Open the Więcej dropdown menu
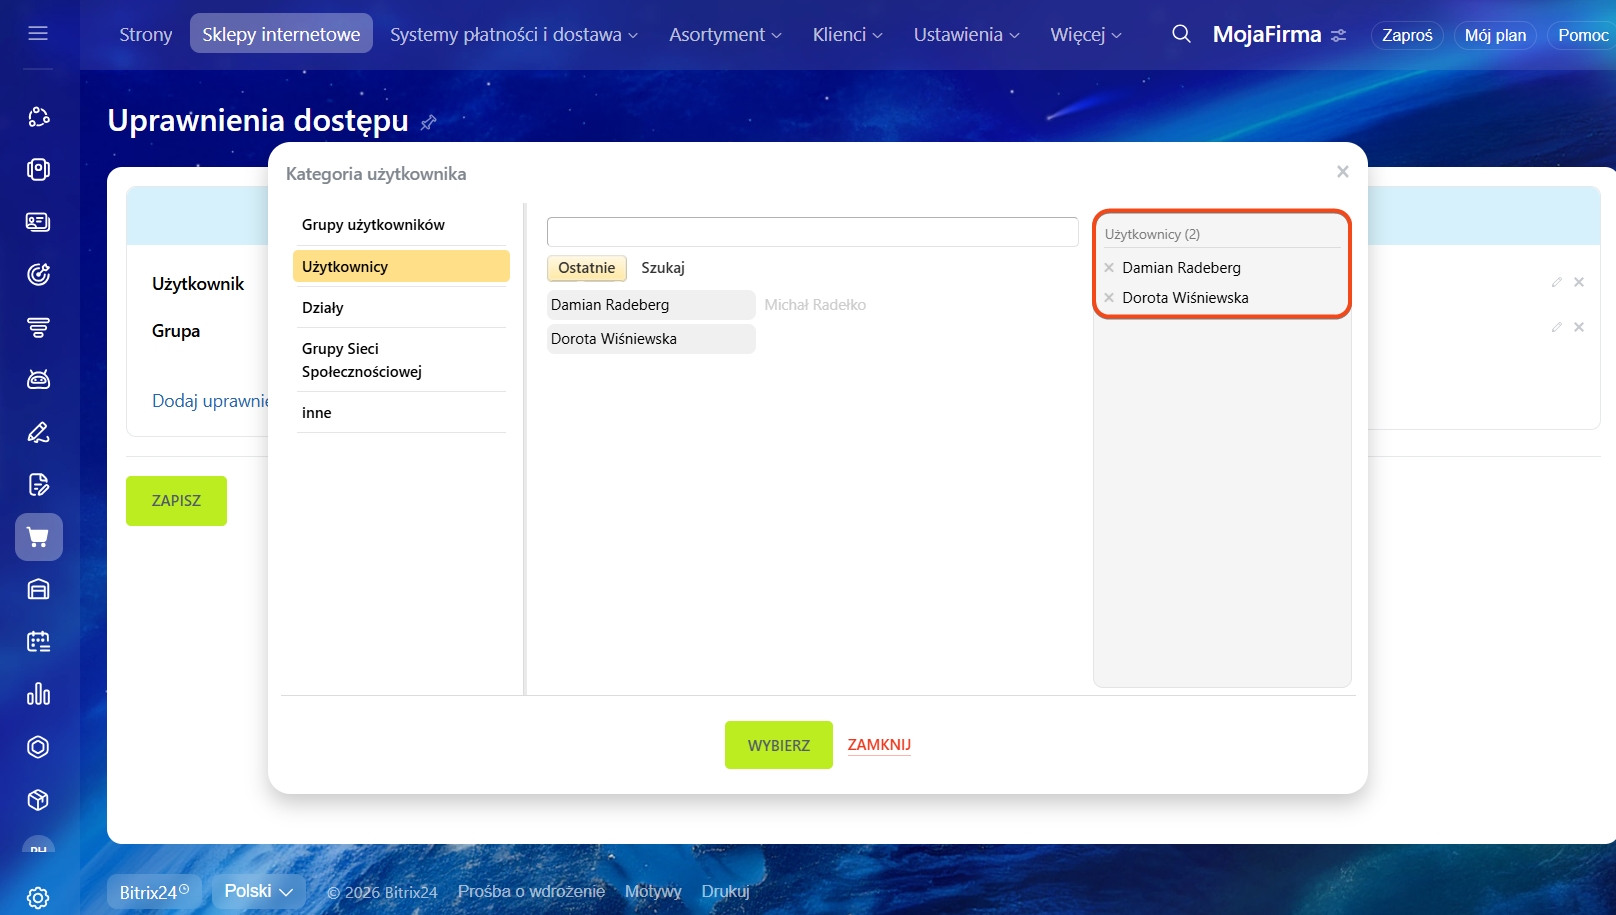 (1085, 35)
